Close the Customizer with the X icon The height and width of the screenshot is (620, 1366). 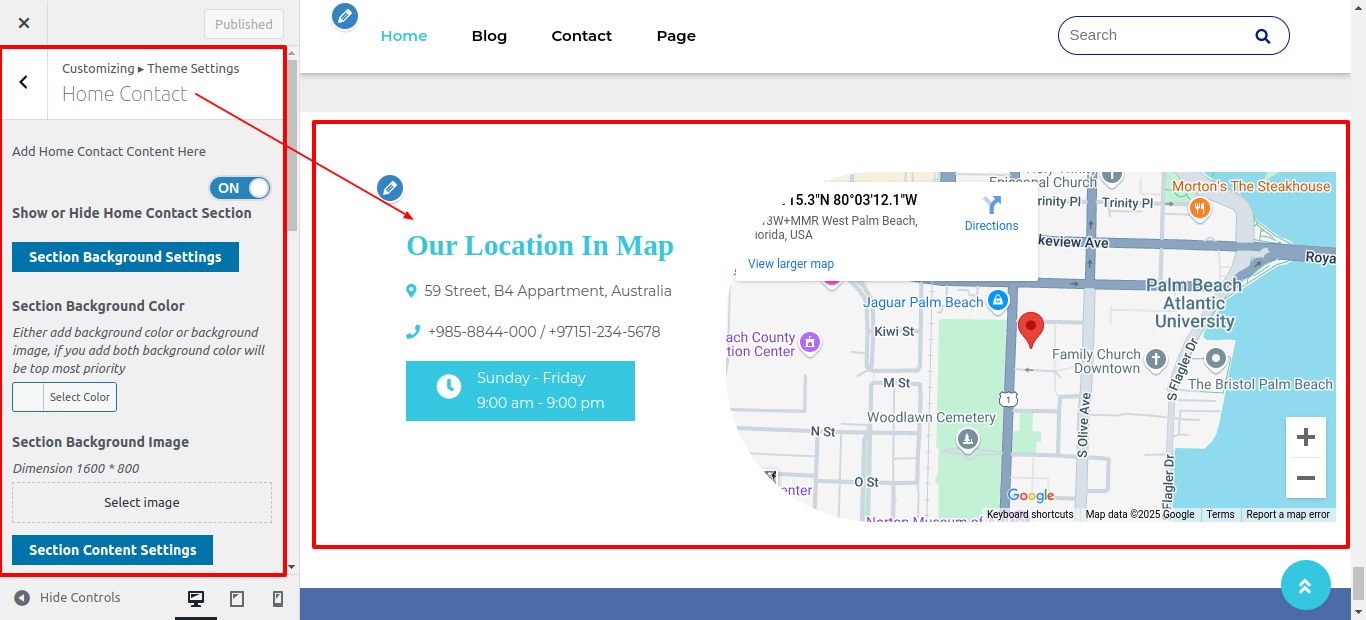pyautogui.click(x=24, y=23)
